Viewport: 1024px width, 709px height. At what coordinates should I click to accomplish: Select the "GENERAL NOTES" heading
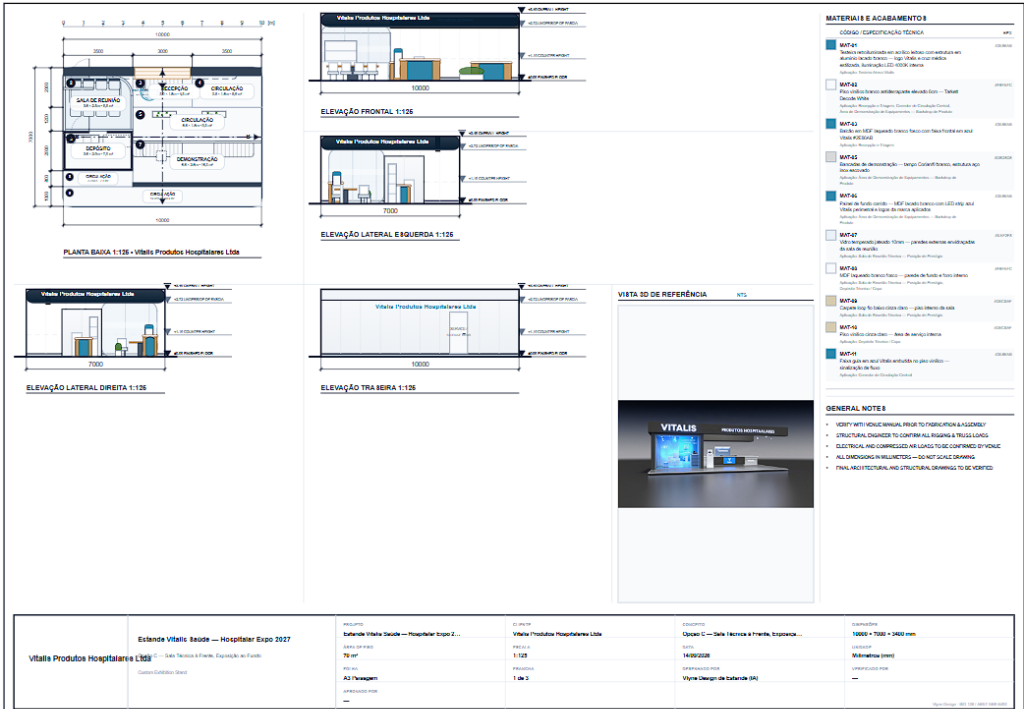click(x=856, y=408)
